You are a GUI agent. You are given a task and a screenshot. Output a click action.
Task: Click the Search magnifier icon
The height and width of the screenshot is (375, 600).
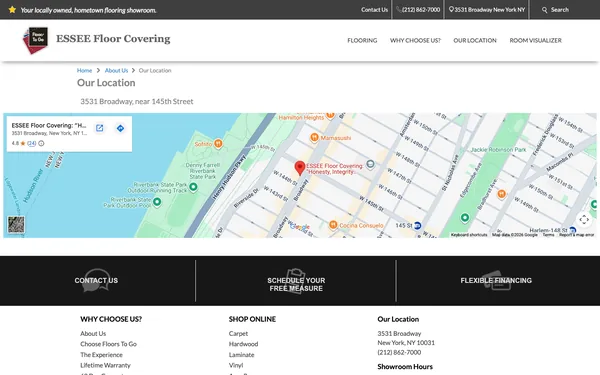pos(545,10)
